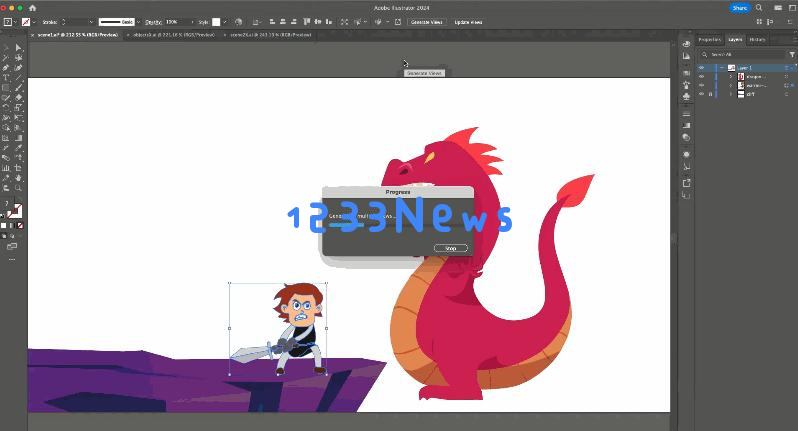Image resolution: width=798 pixels, height=431 pixels.
Task: Click the horizontal align center icon
Action: tap(282, 22)
